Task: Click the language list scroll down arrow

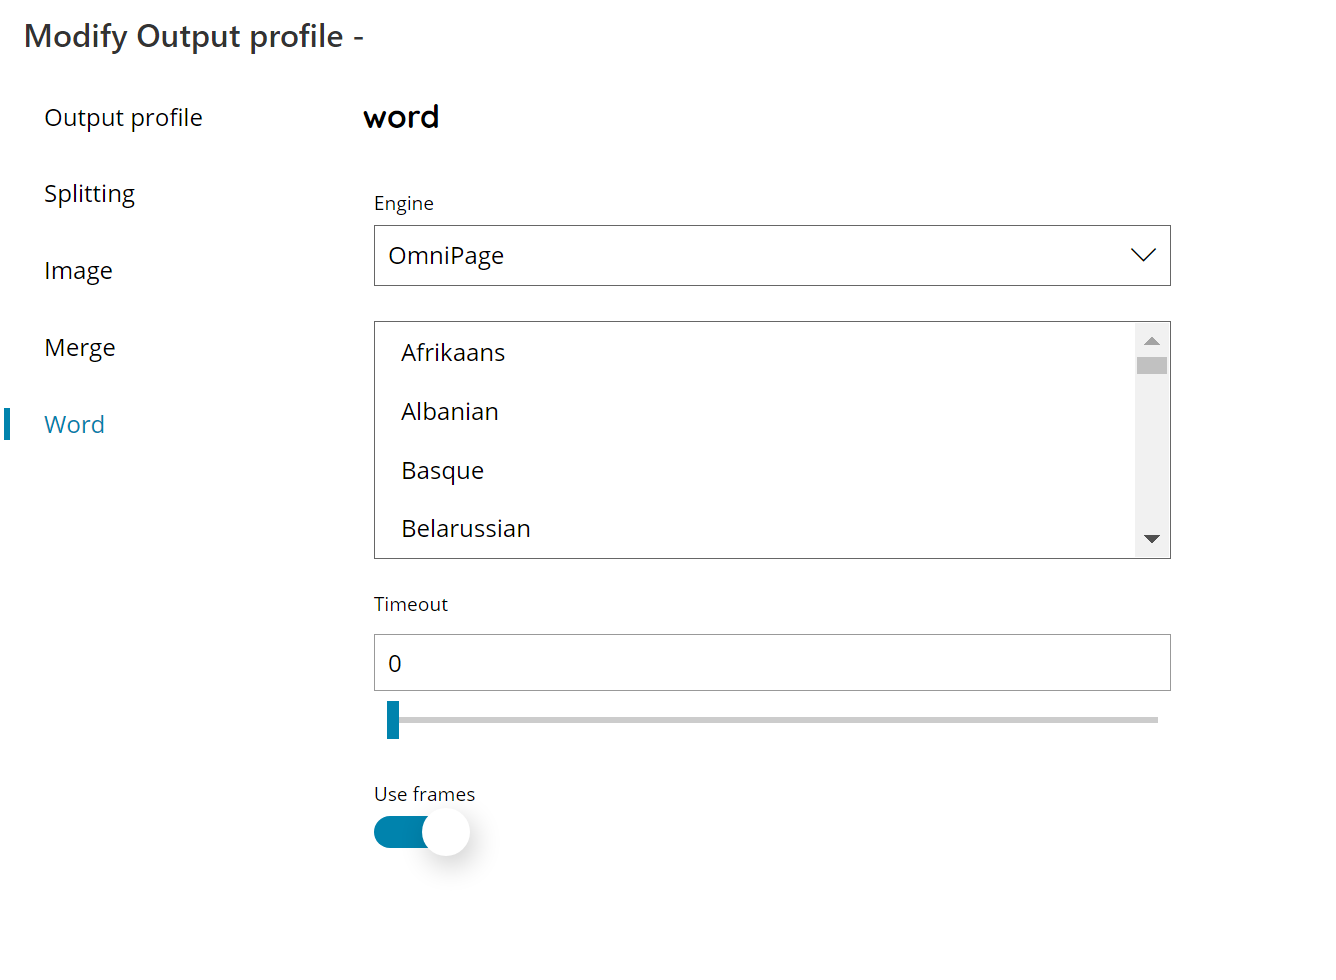Action: [x=1152, y=539]
